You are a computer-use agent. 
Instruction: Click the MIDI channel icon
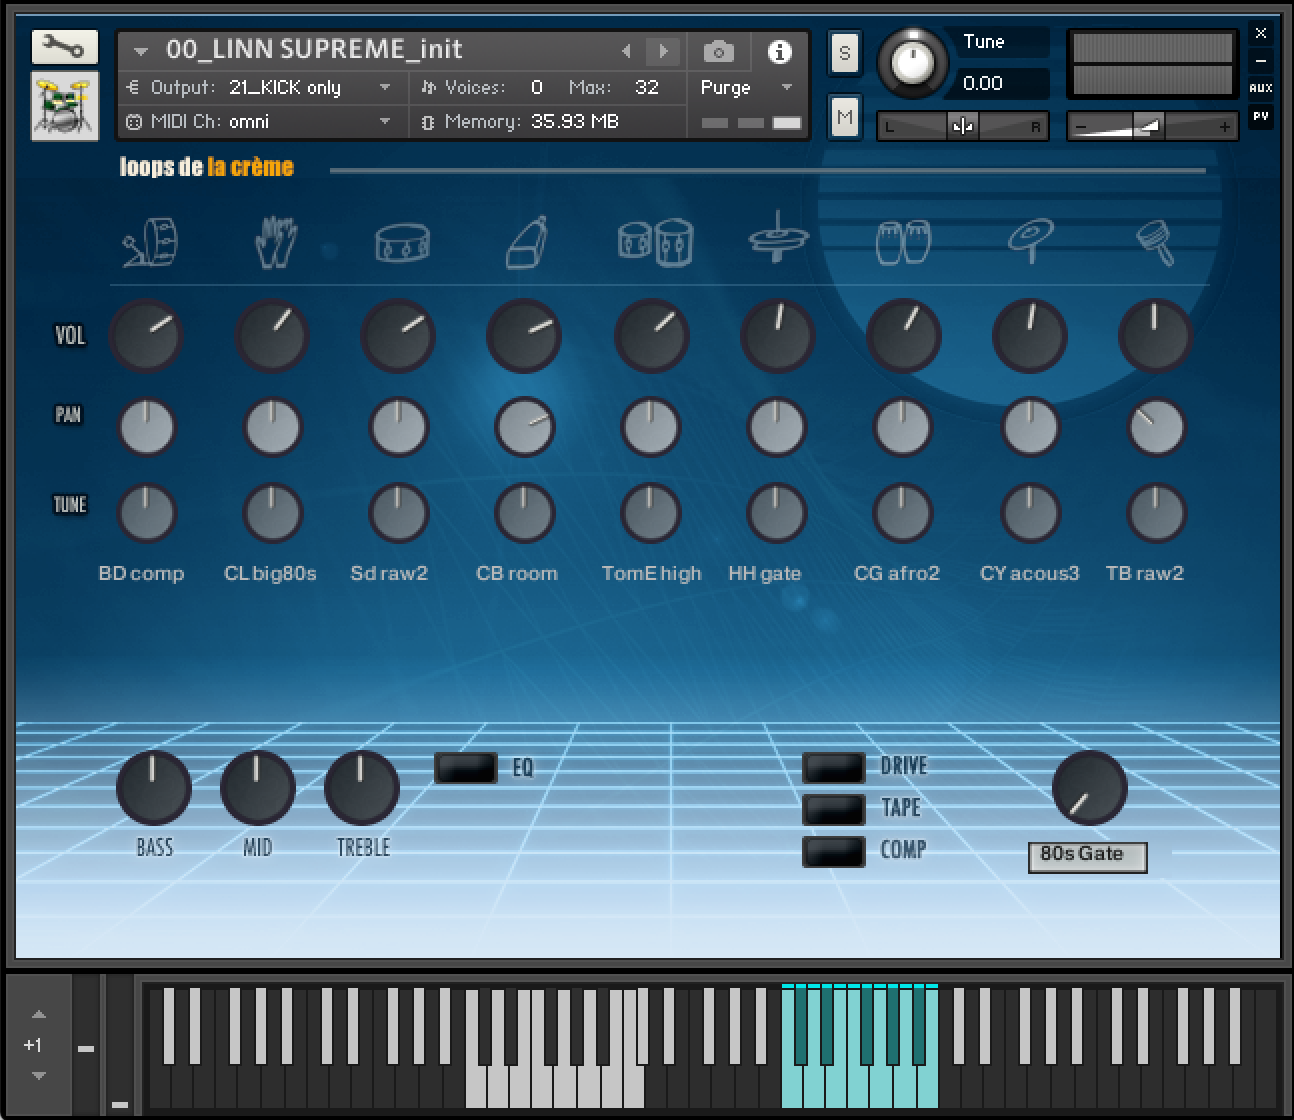point(134,122)
